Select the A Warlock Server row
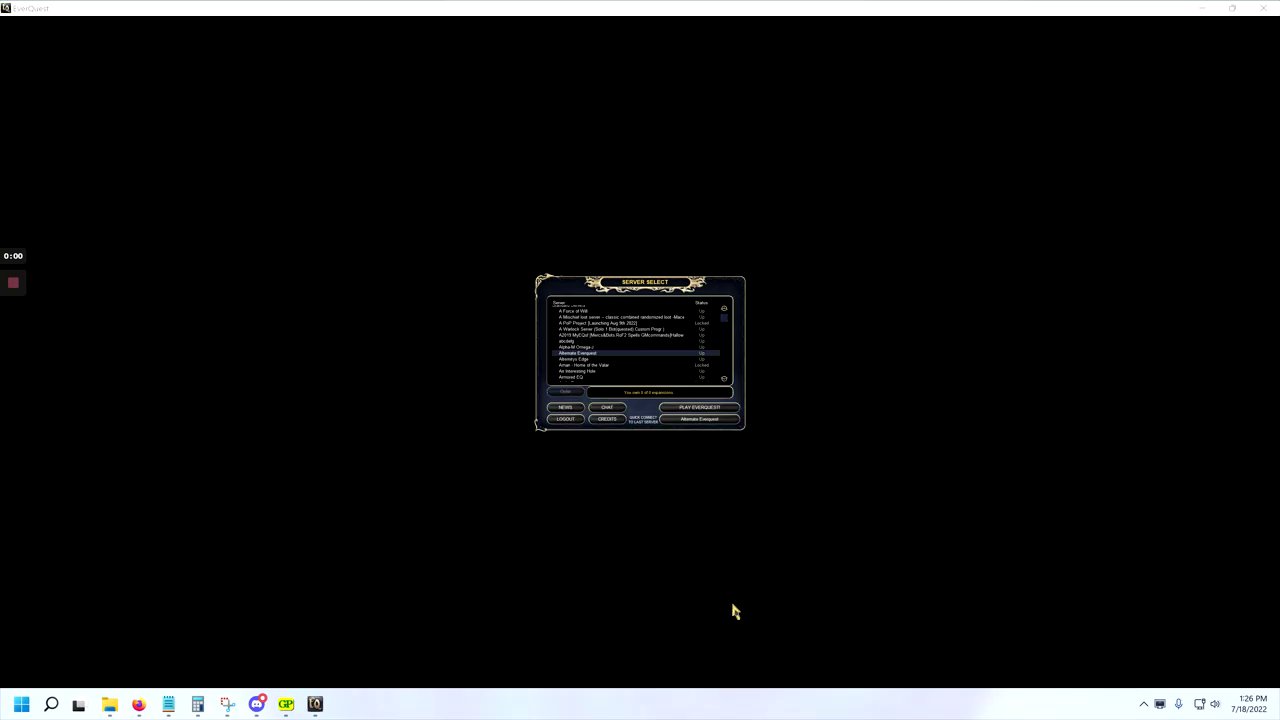This screenshot has width=1280, height=720. click(x=635, y=329)
